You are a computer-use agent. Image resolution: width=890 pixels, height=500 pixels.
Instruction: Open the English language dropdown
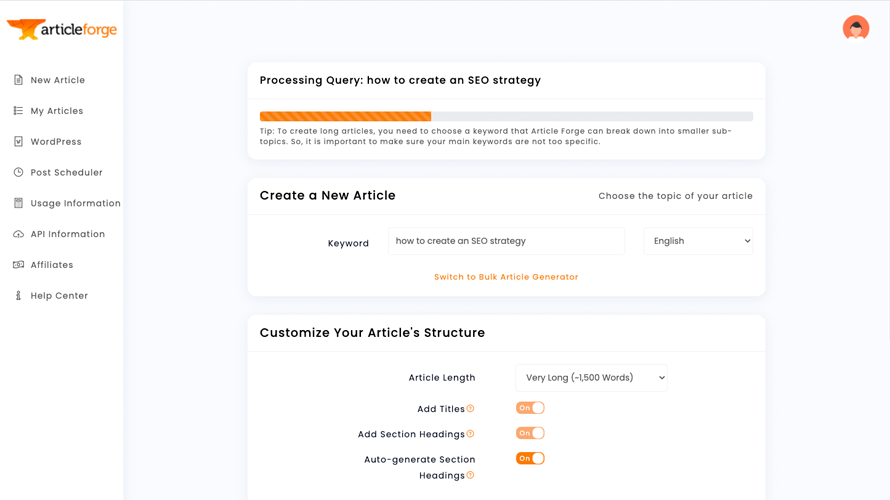pyautogui.click(x=698, y=241)
